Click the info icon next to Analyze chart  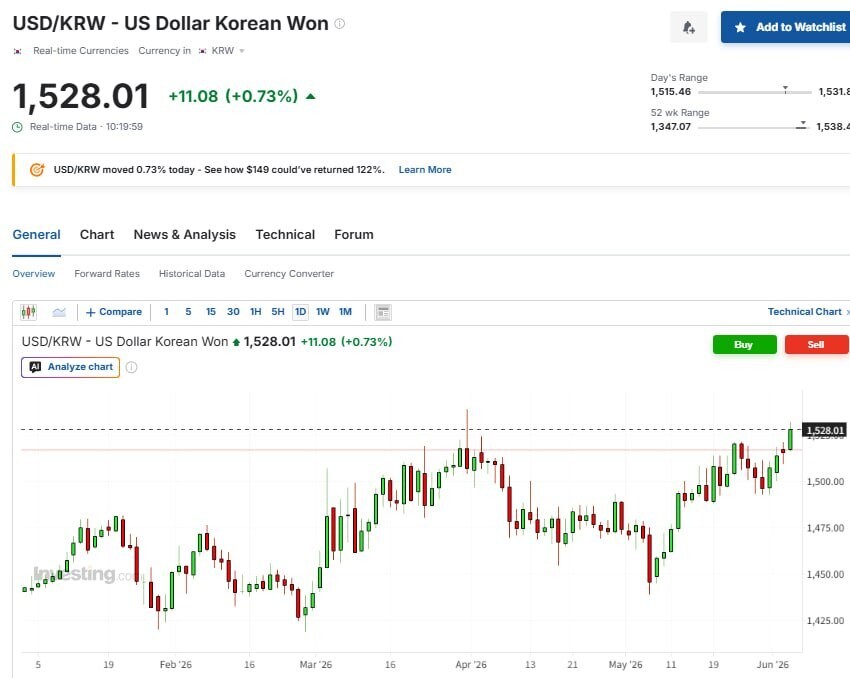(x=131, y=367)
